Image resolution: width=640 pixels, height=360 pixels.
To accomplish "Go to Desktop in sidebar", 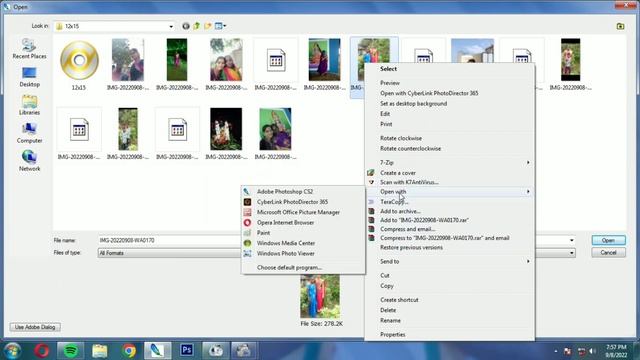I will coord(29,77).
